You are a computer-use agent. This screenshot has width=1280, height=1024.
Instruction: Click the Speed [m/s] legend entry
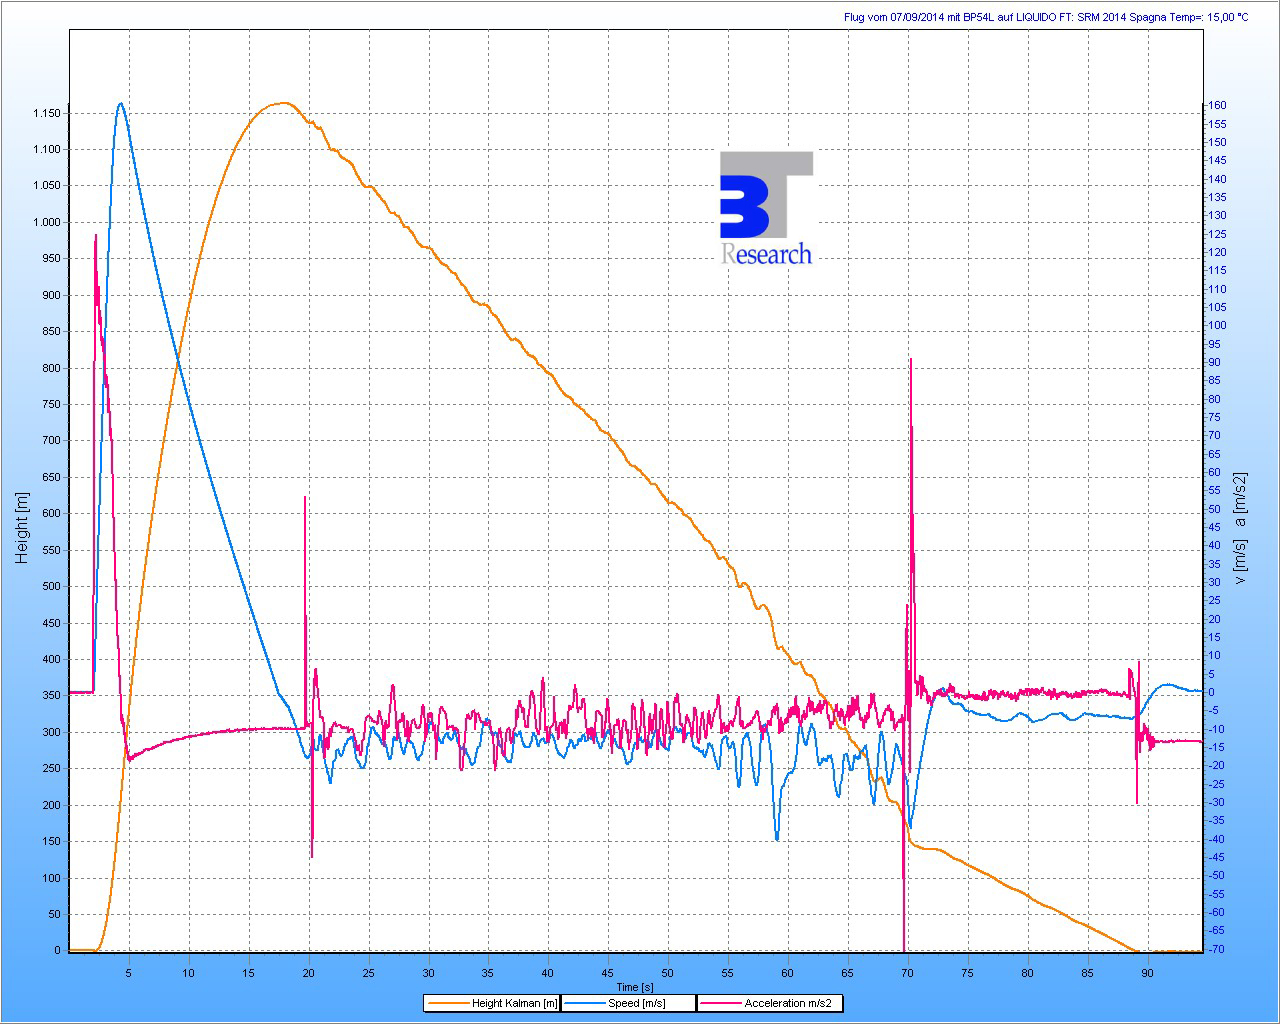pyautogui.click(x=628, y=1003)
